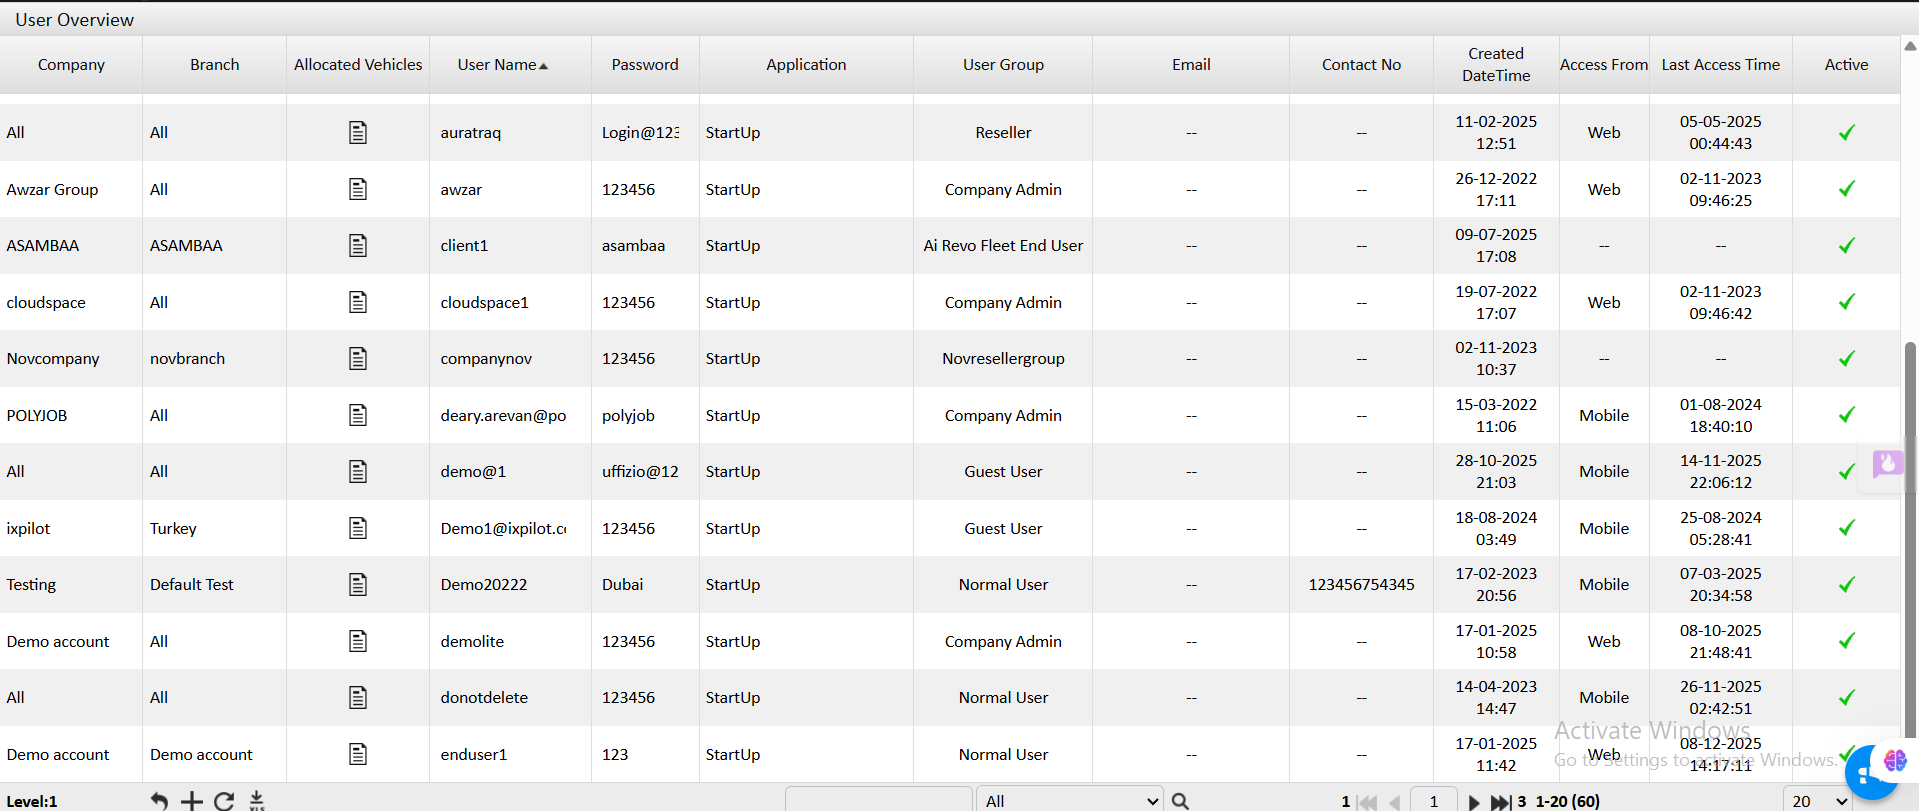Toggle active status for cloudspace1 user
The image size is (1919, 811).
(x=1846, y=302)
